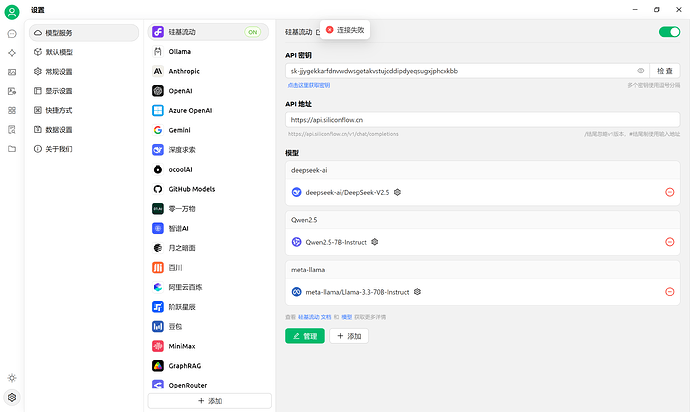Click the Qwen2.5 group header
The height and width of the screenshot is (412, 690).
pos(483,220)
